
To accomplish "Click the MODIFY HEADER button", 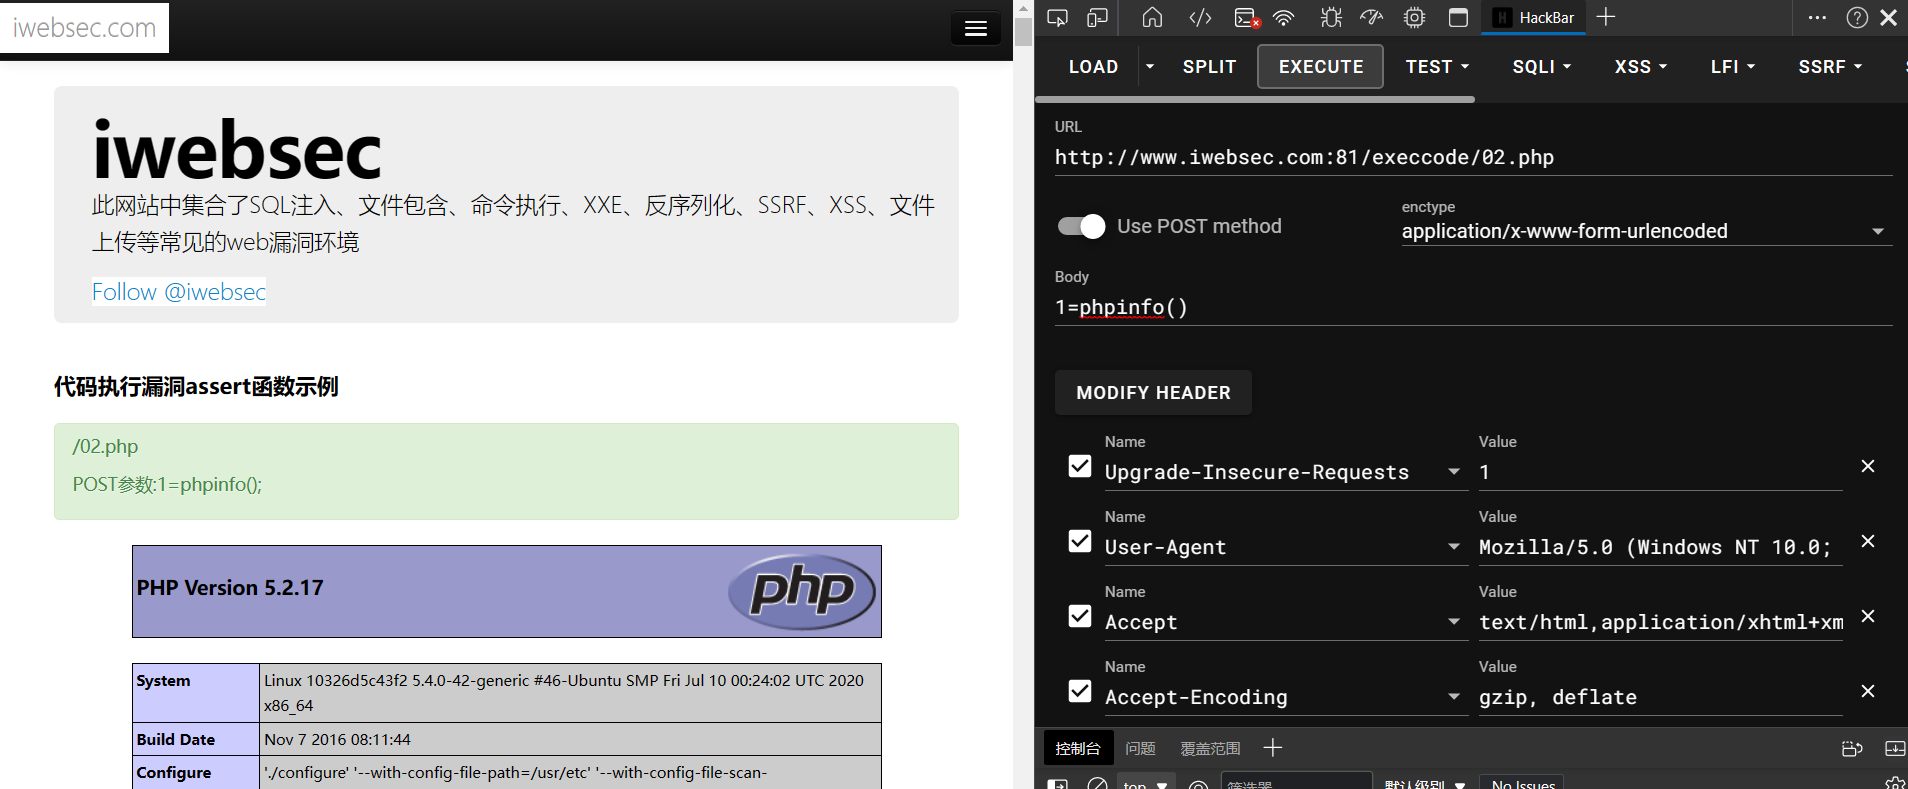I will [x=1153, y=393].
